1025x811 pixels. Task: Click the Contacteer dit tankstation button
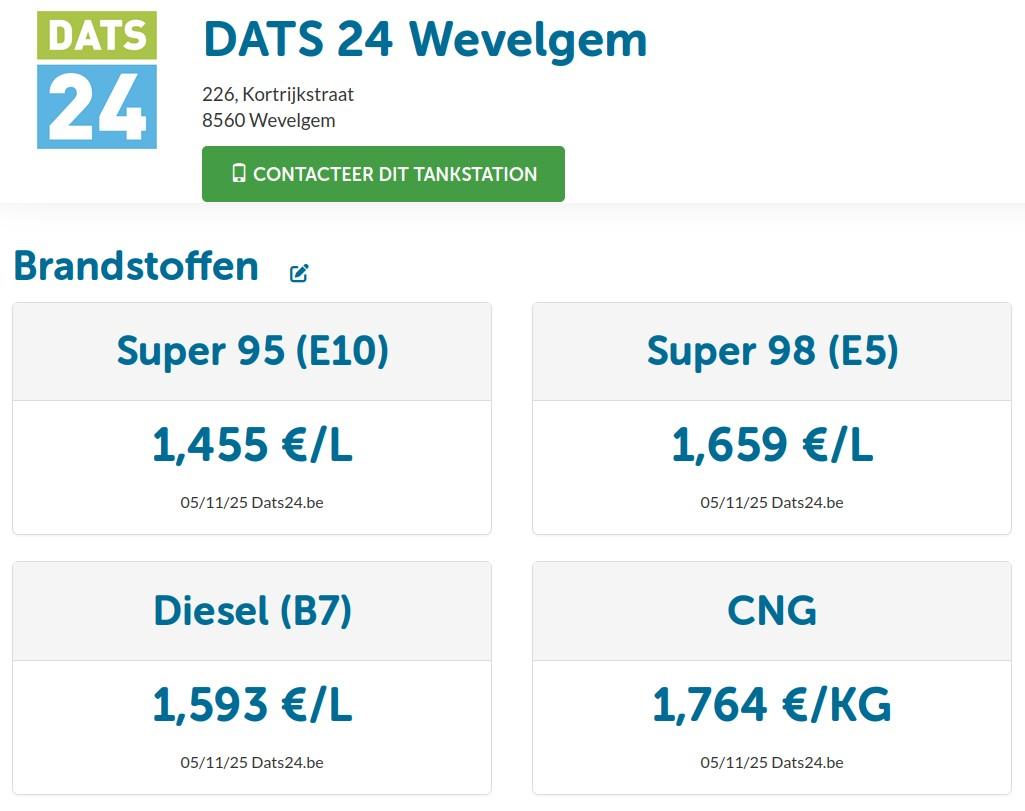pos(383,174)
